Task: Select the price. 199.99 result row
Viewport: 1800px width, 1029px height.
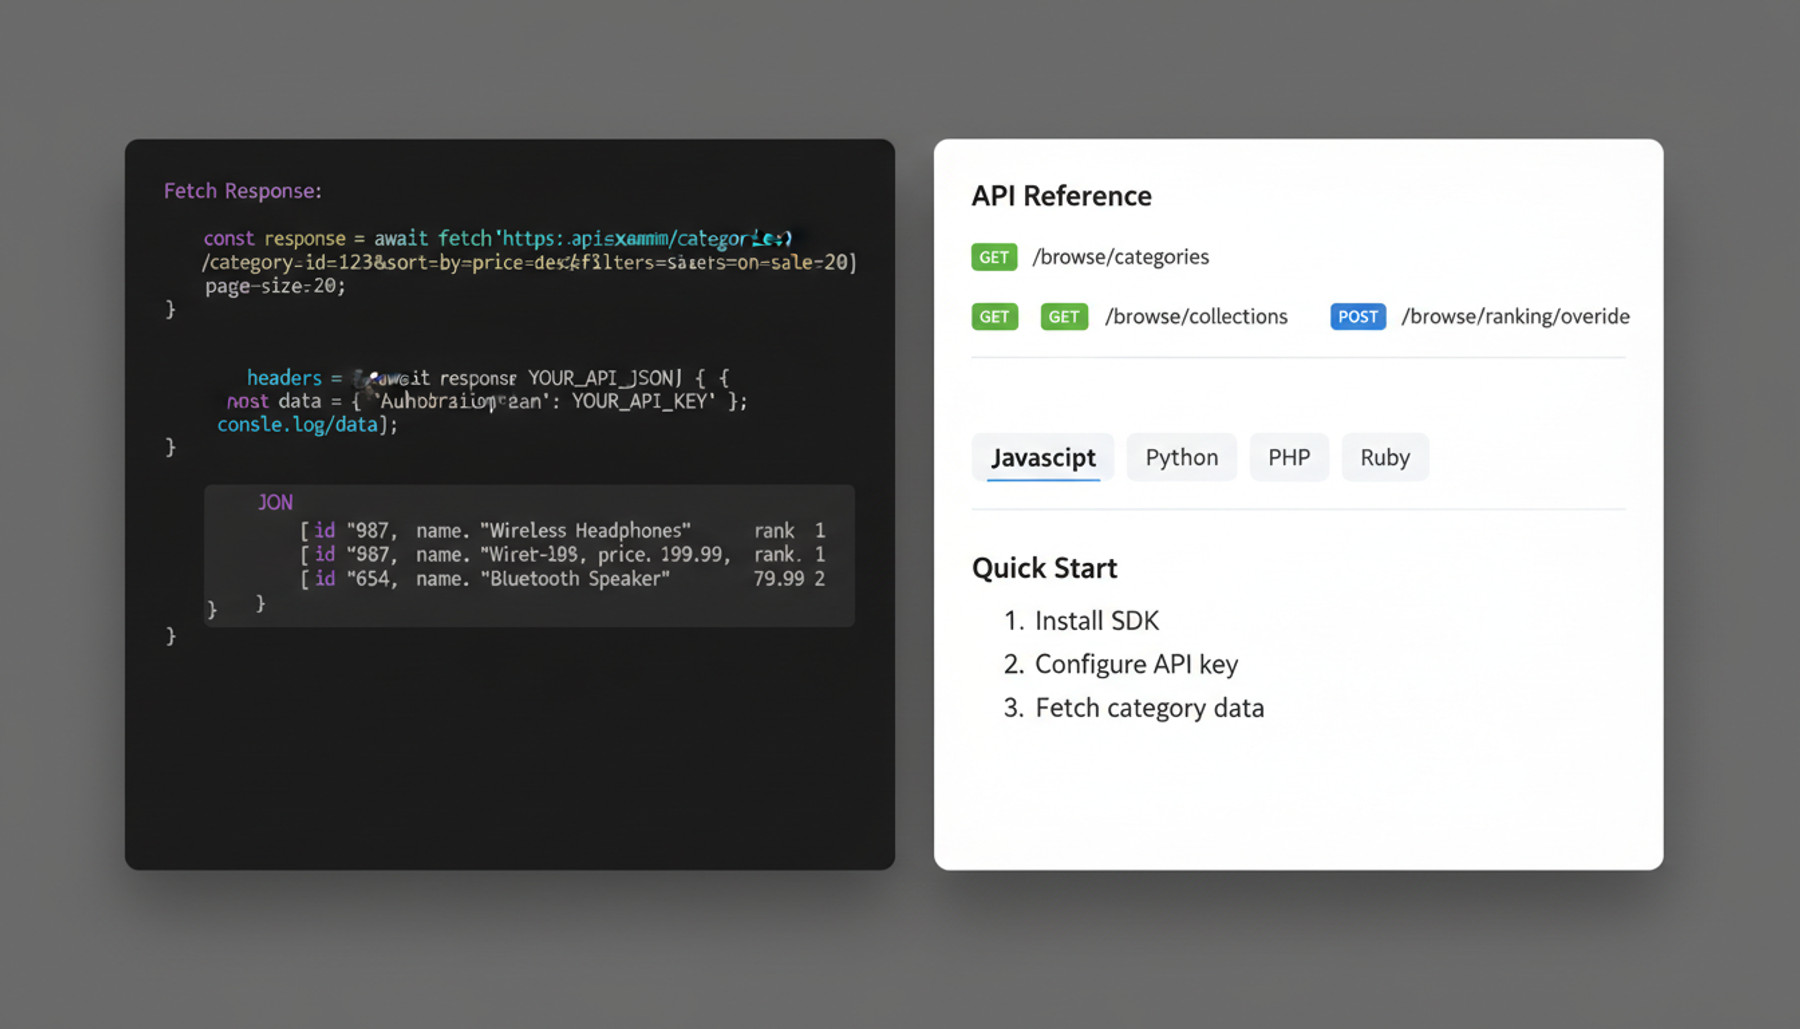Action: coord(563,554)
